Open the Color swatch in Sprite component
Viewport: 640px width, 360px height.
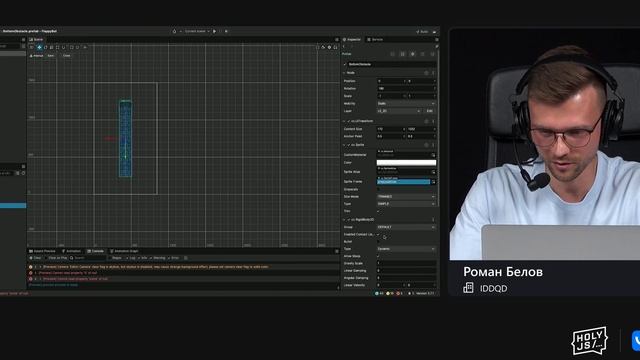point(406,162)
